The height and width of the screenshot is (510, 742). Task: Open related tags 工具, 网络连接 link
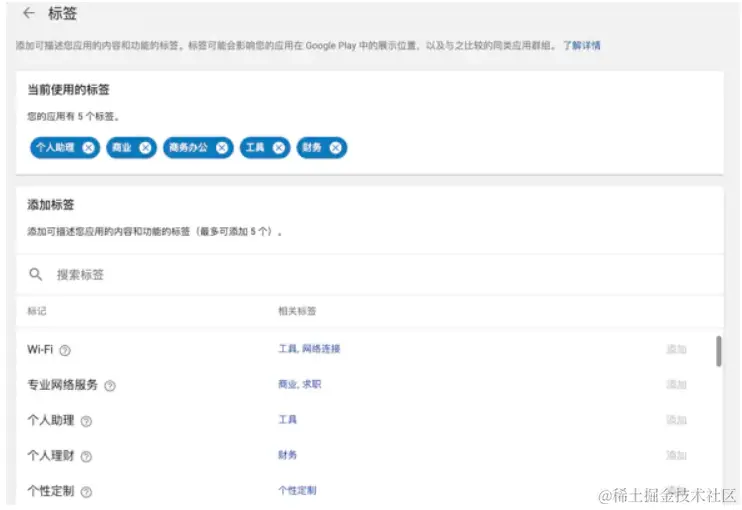[x=309, y=349]
